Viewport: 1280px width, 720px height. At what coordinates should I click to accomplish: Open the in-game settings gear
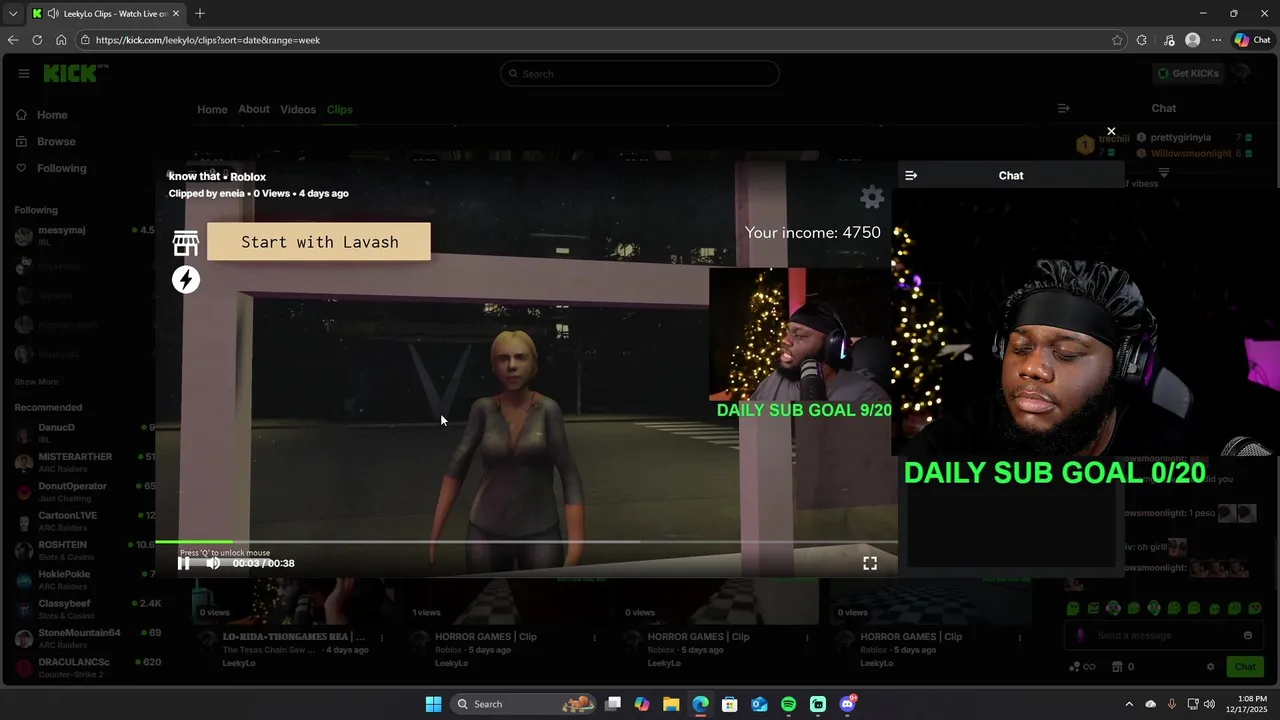872,197
